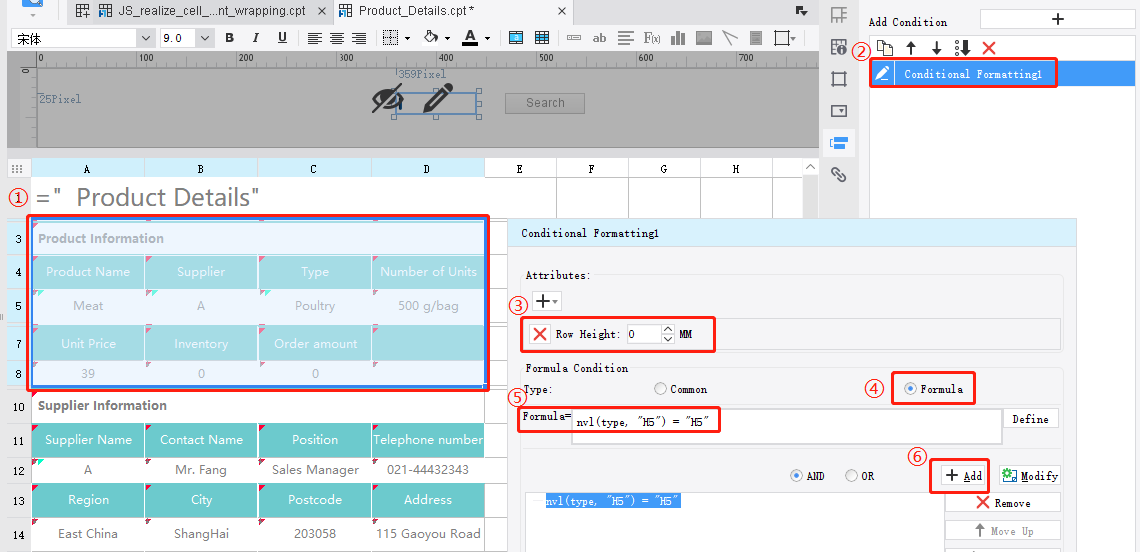Insert formula with F(x) icon
1140x552 pixels.
click(x=652, y=38)
